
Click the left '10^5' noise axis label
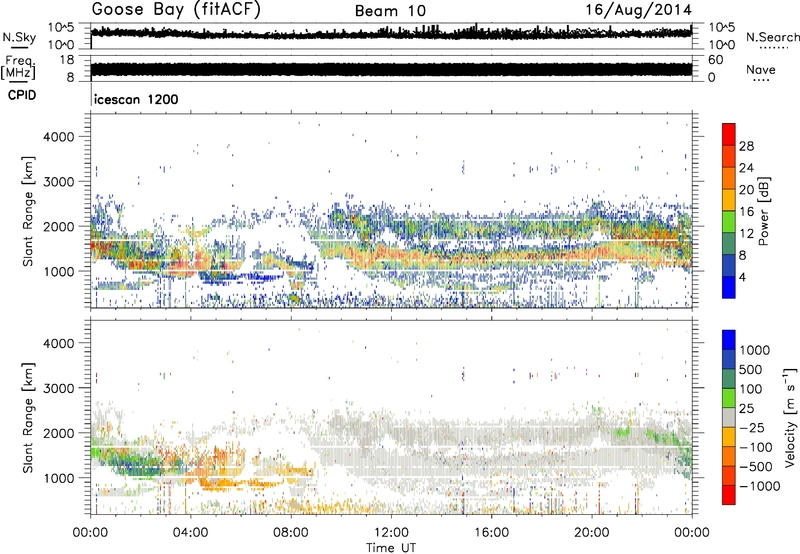61,27
